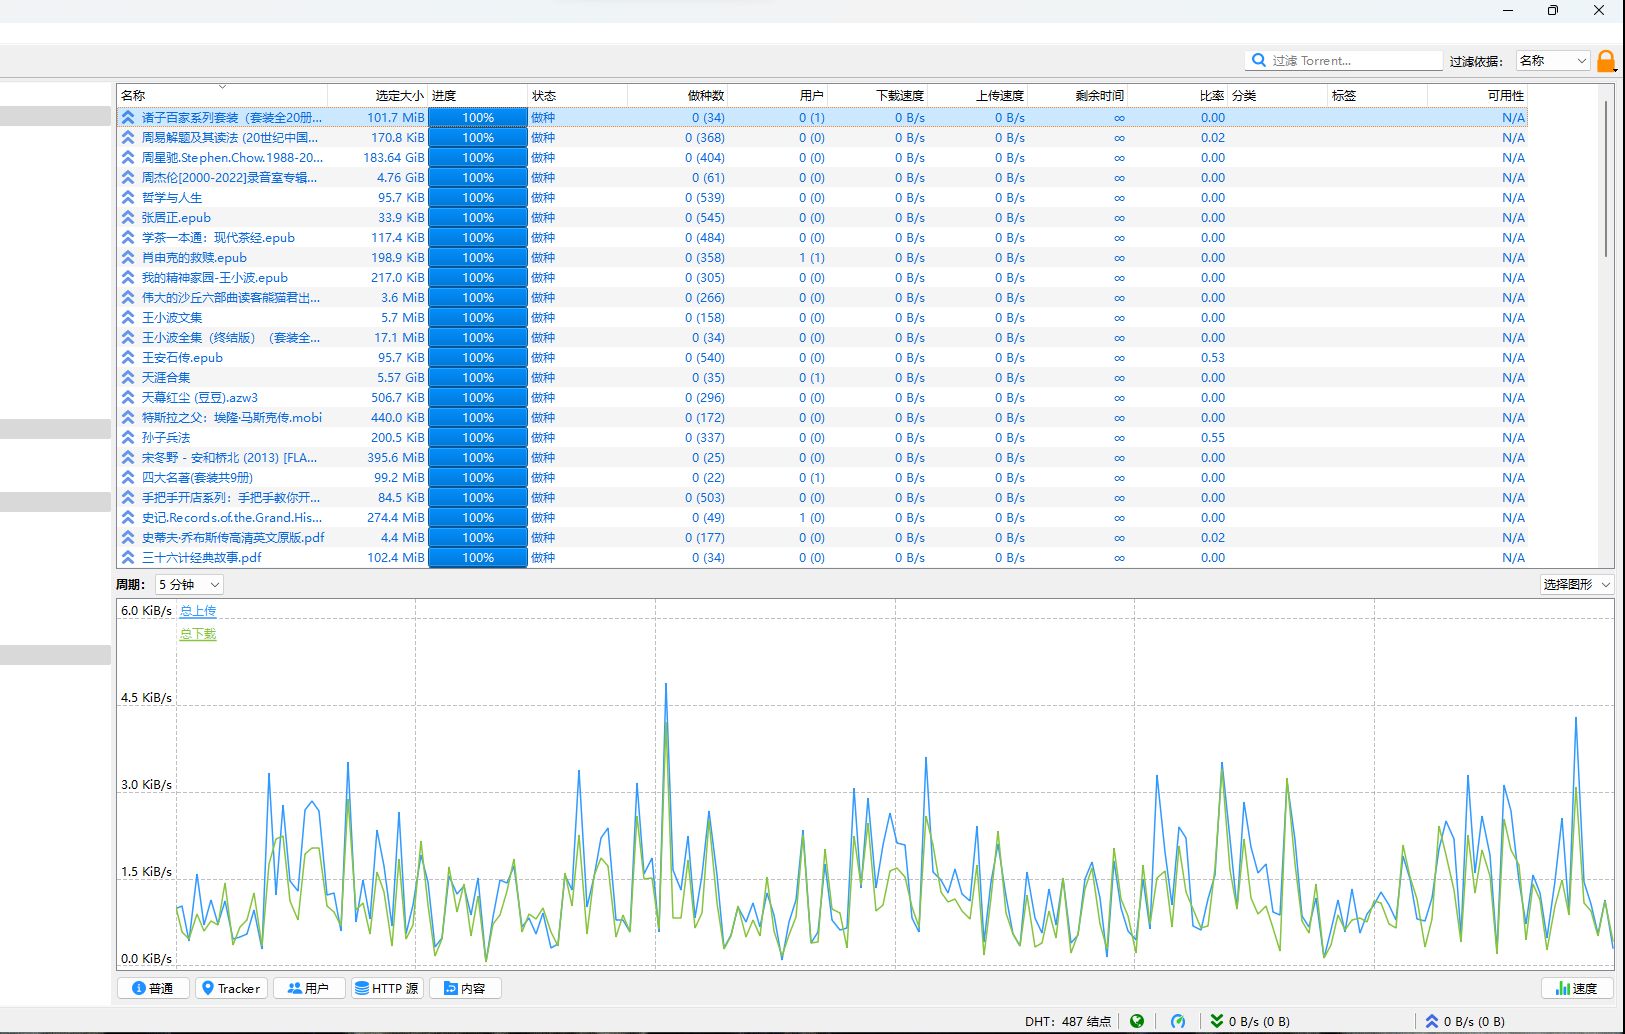
Task: Click folder icon on 内容 tab
Action: (451, 988)
